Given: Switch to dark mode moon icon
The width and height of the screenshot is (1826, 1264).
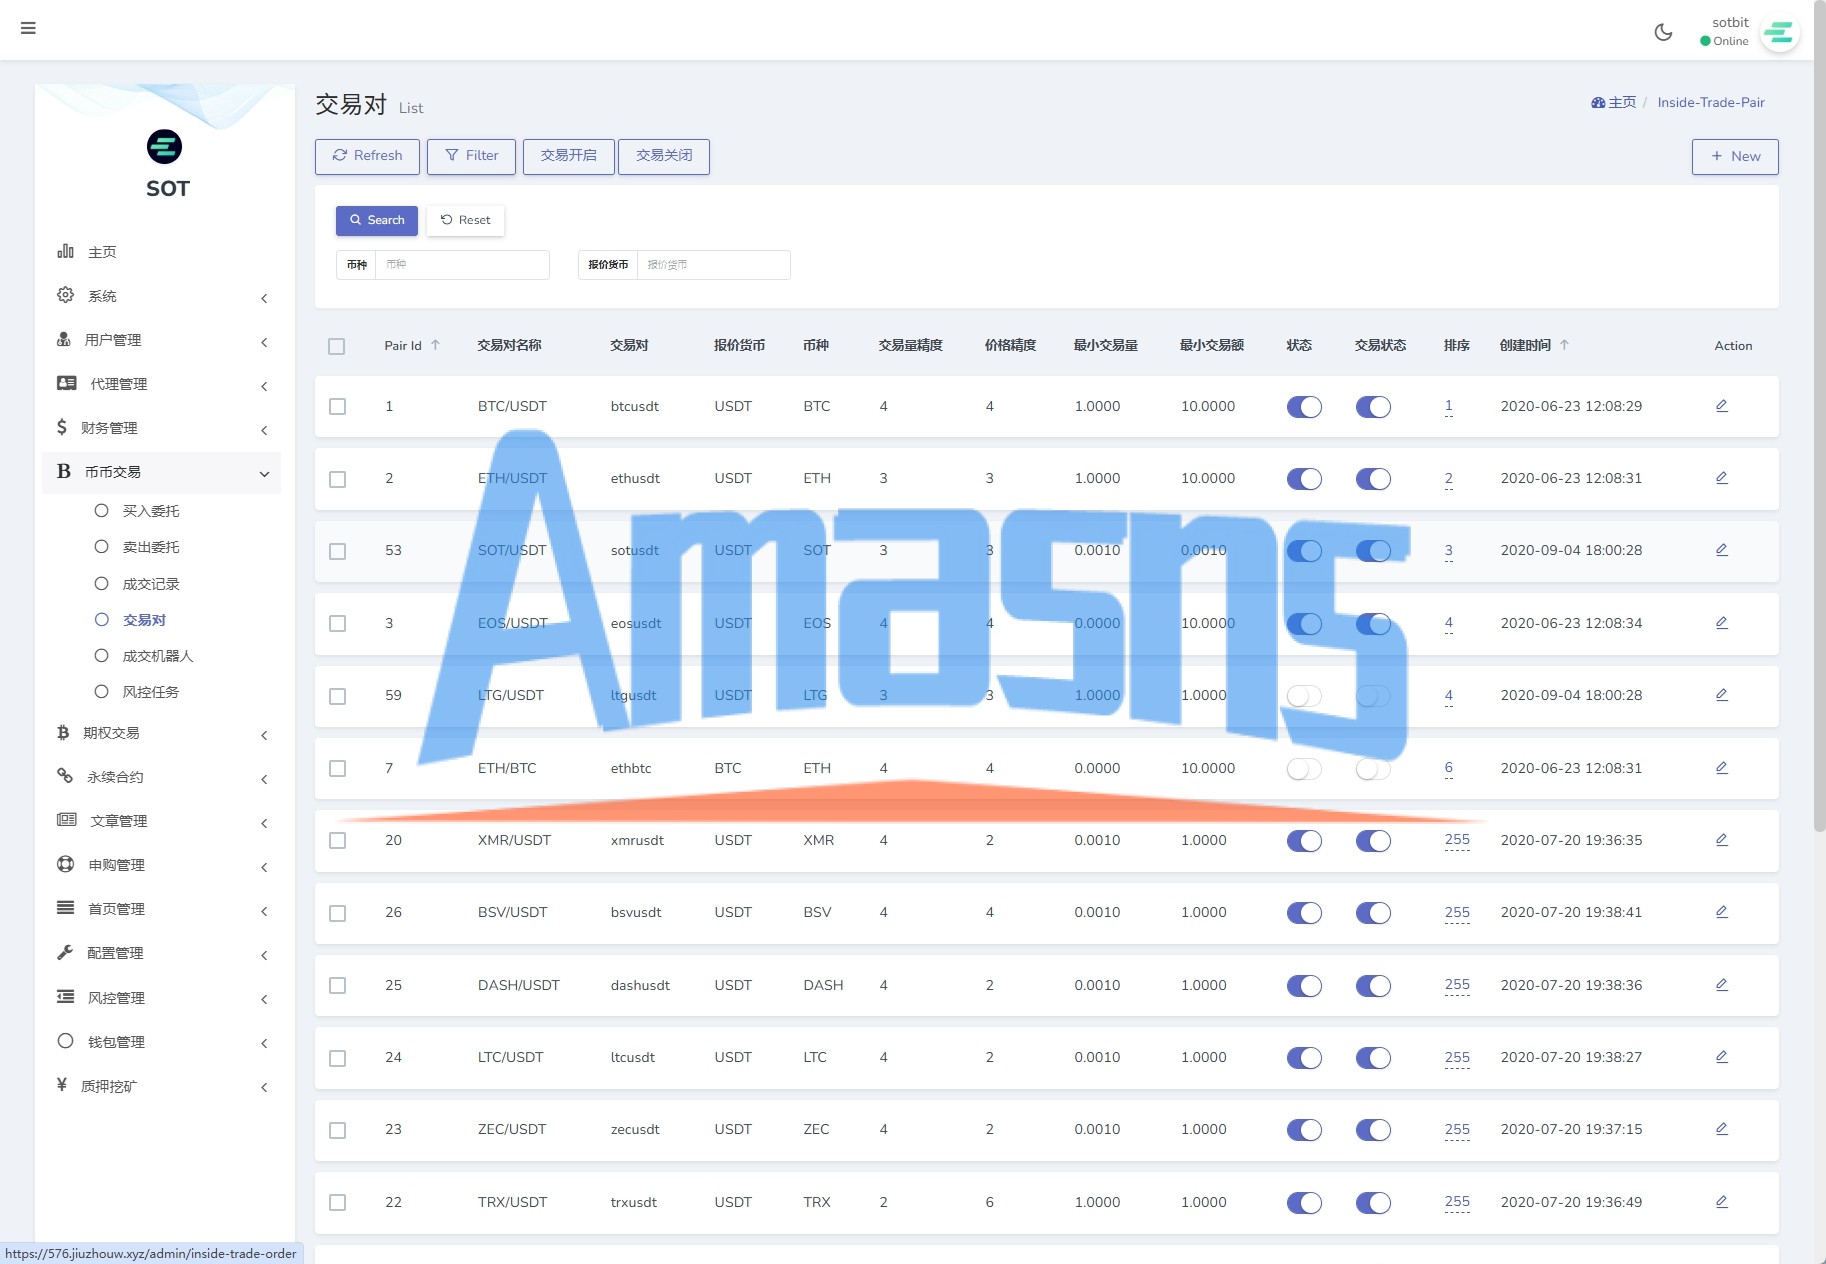Looking at the screenshot, I should pyautogui.click(x=1663, y=32).
